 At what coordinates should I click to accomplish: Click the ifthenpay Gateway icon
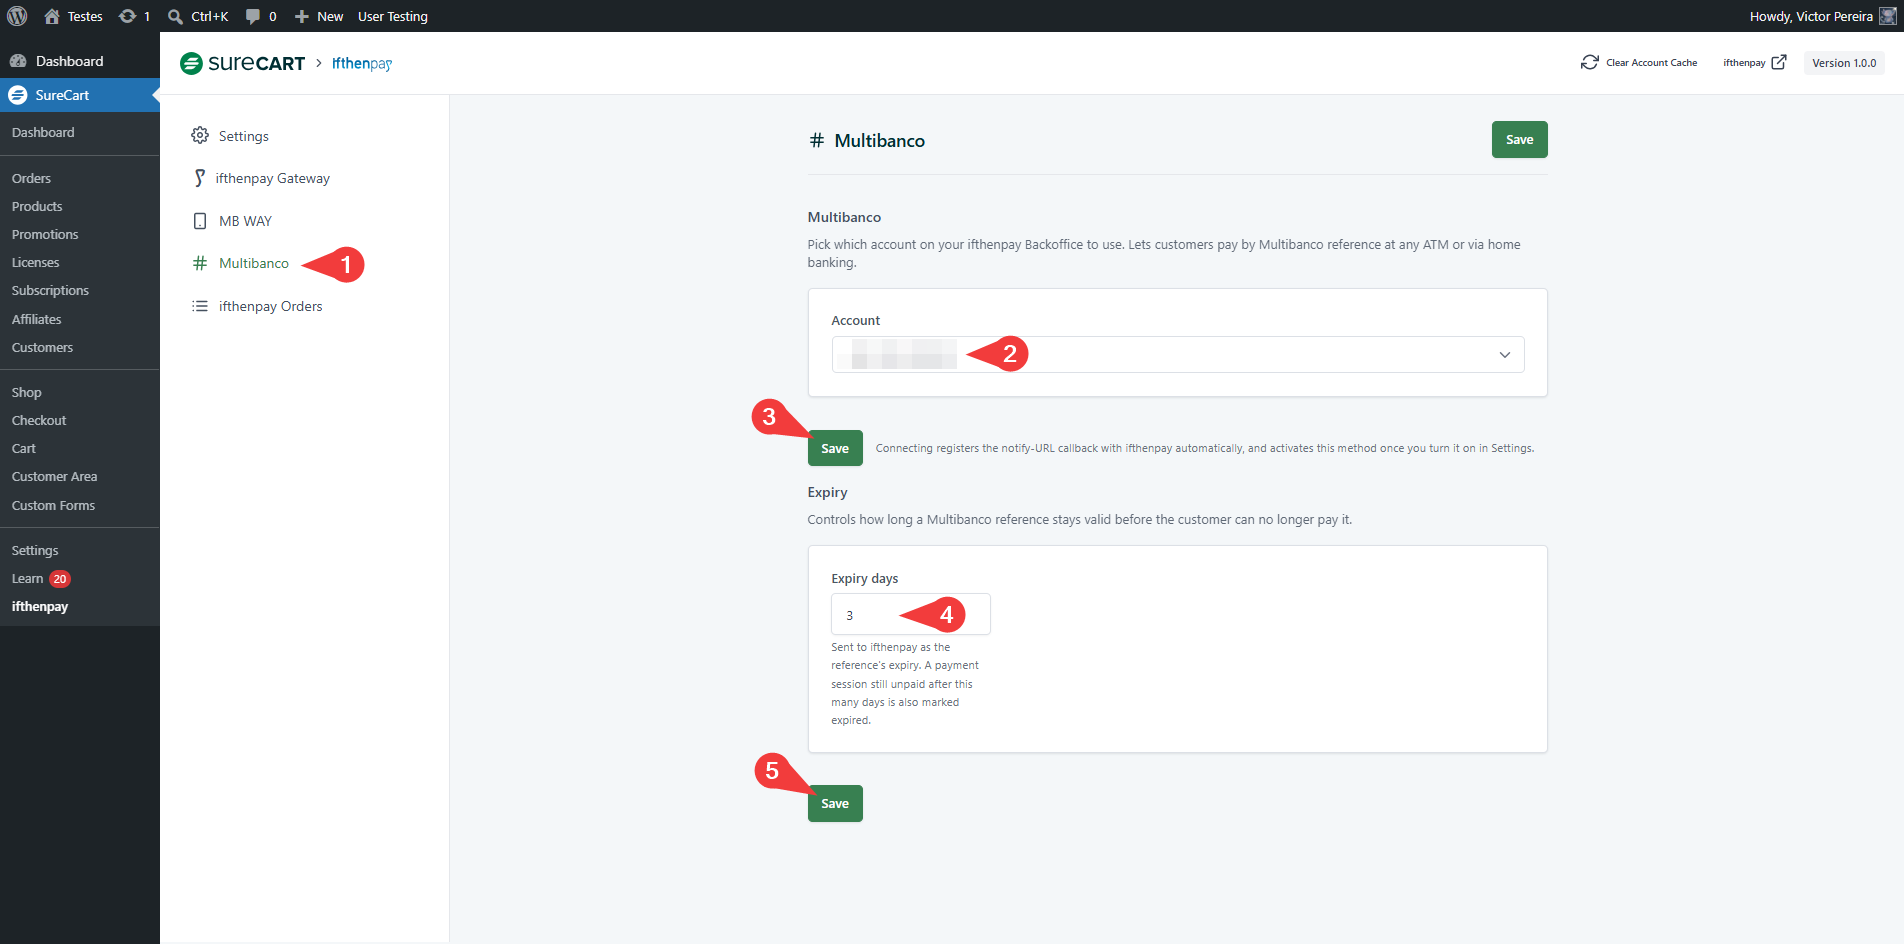pyautogui.click(x=200, y=178)
